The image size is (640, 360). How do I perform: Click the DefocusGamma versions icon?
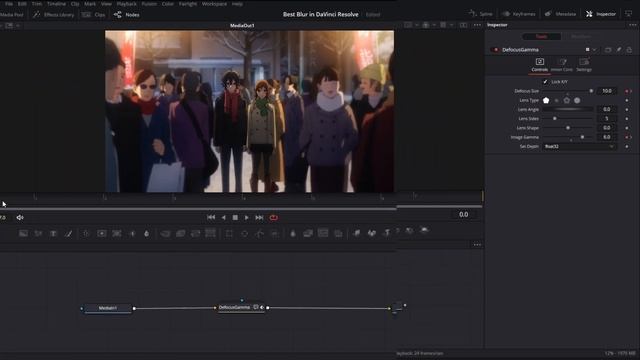point(608,50)
